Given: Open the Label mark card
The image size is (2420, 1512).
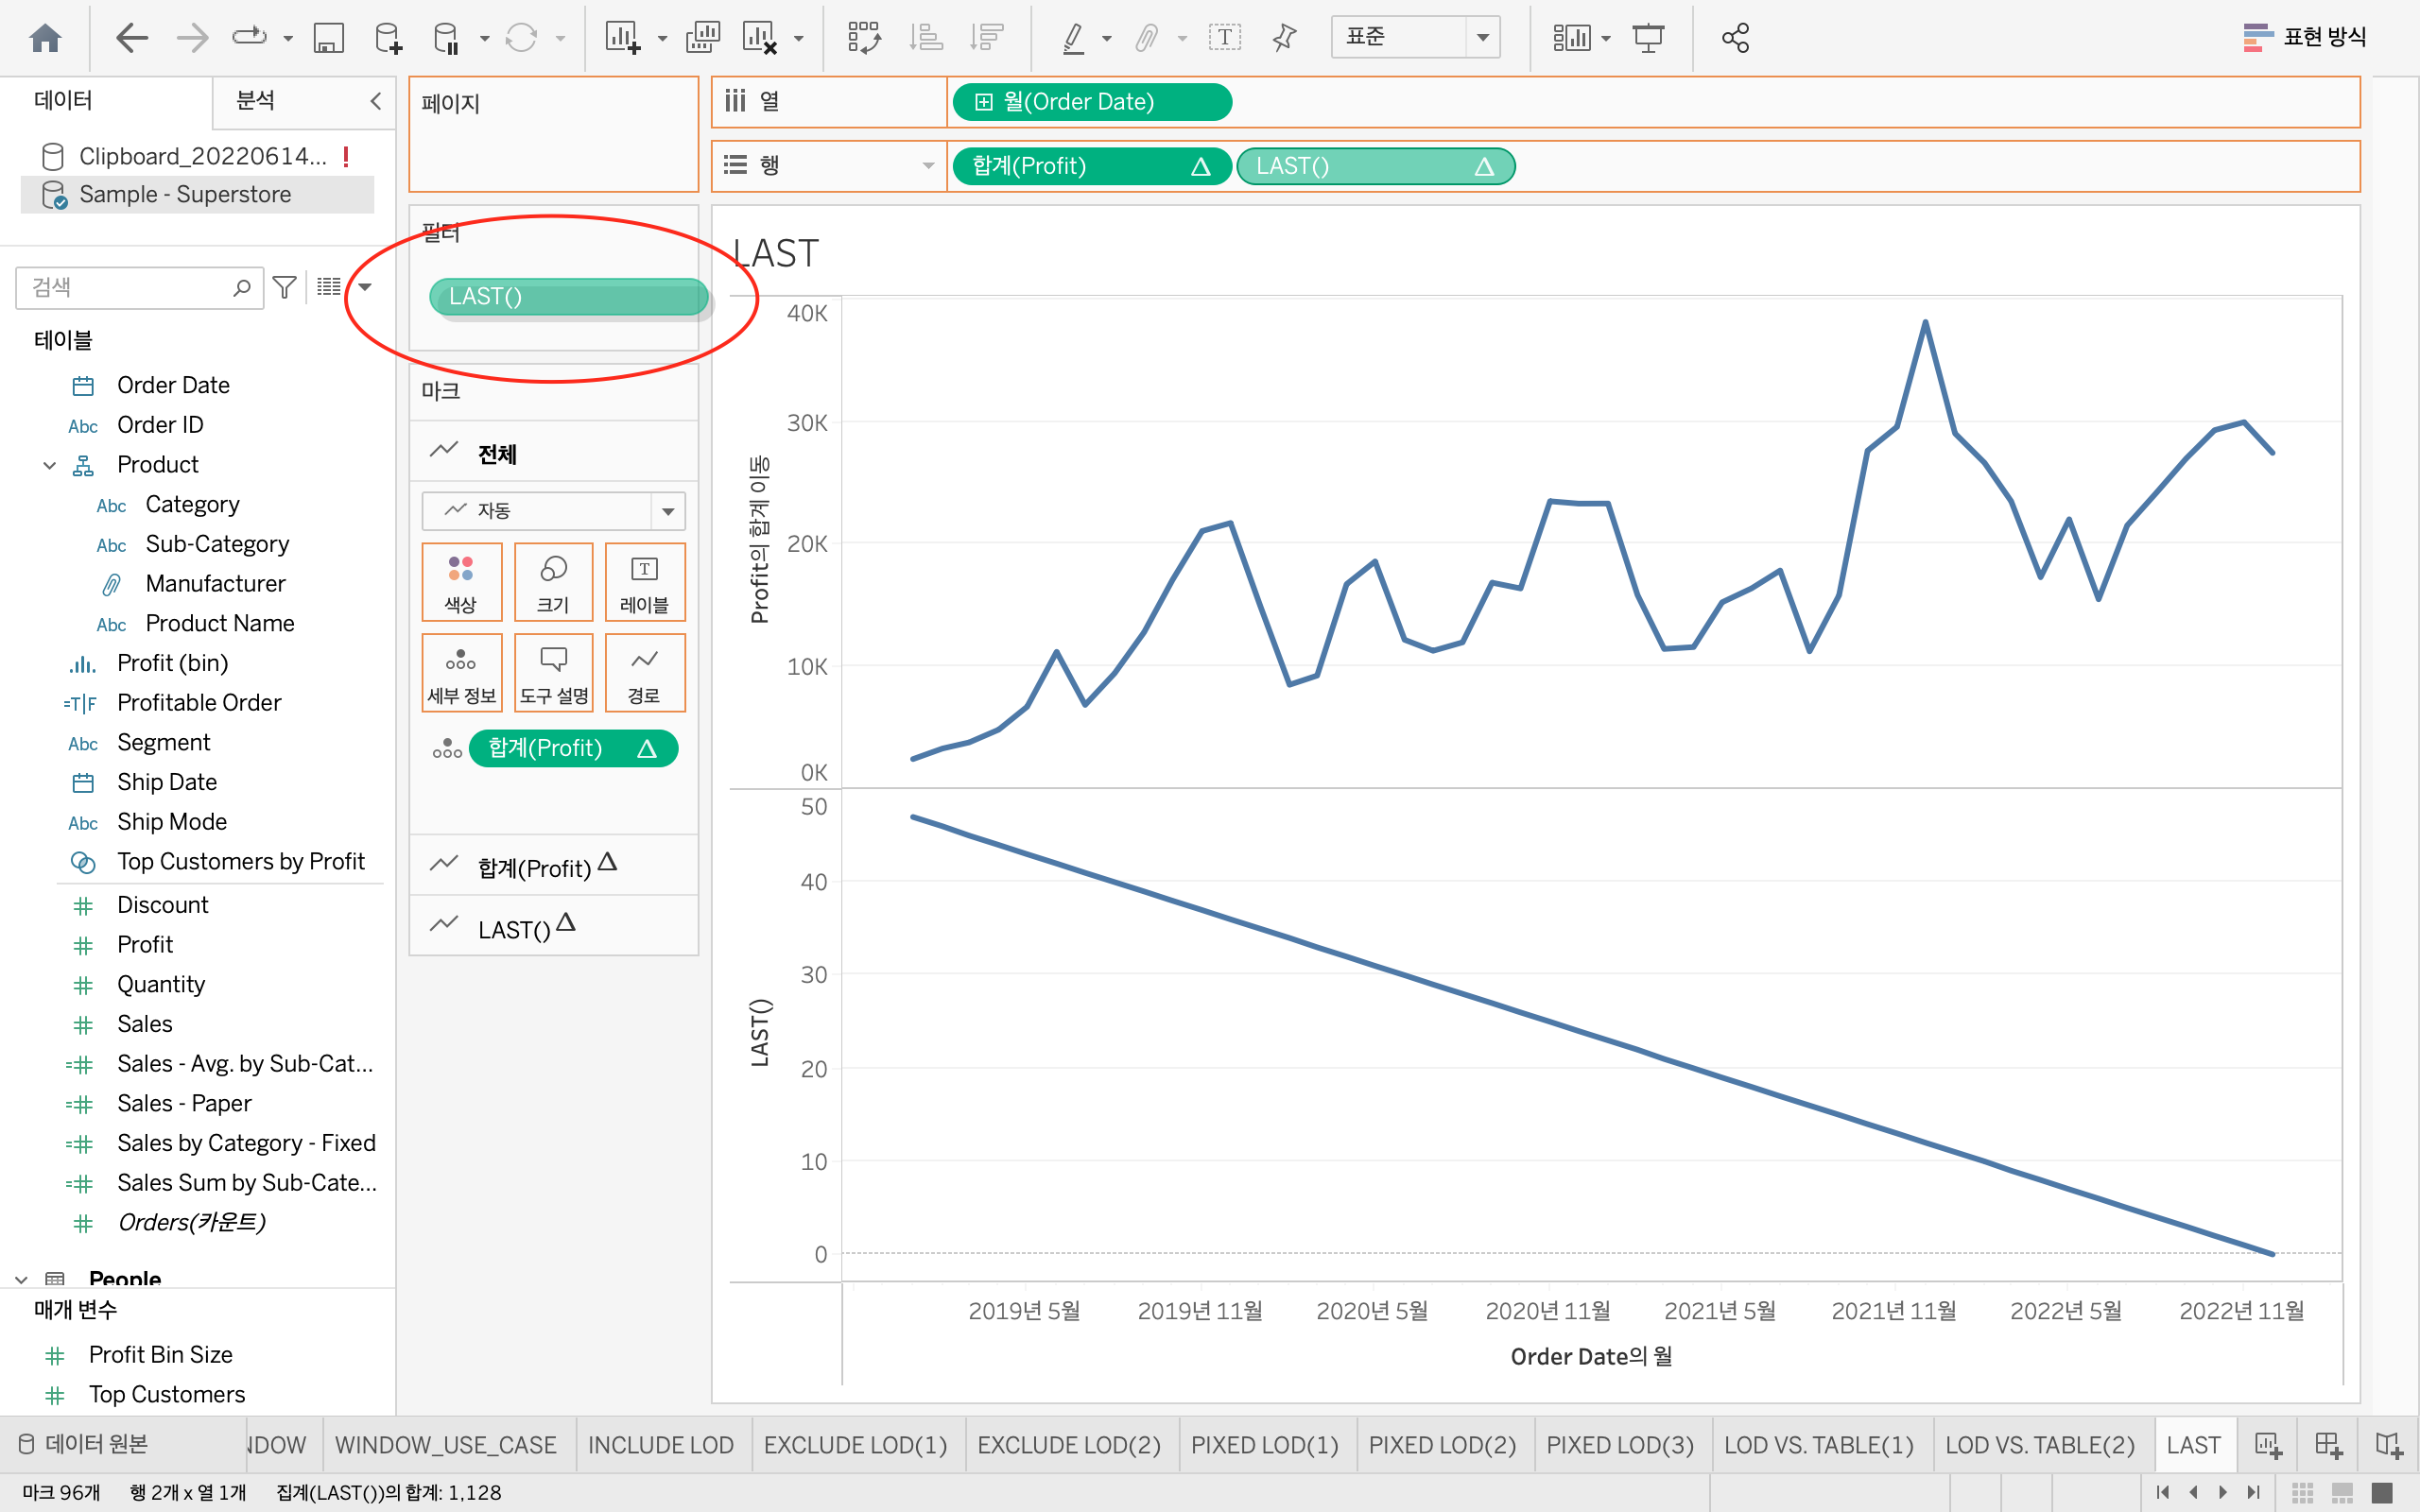Looking at the screenshot, I should [644, 582].
